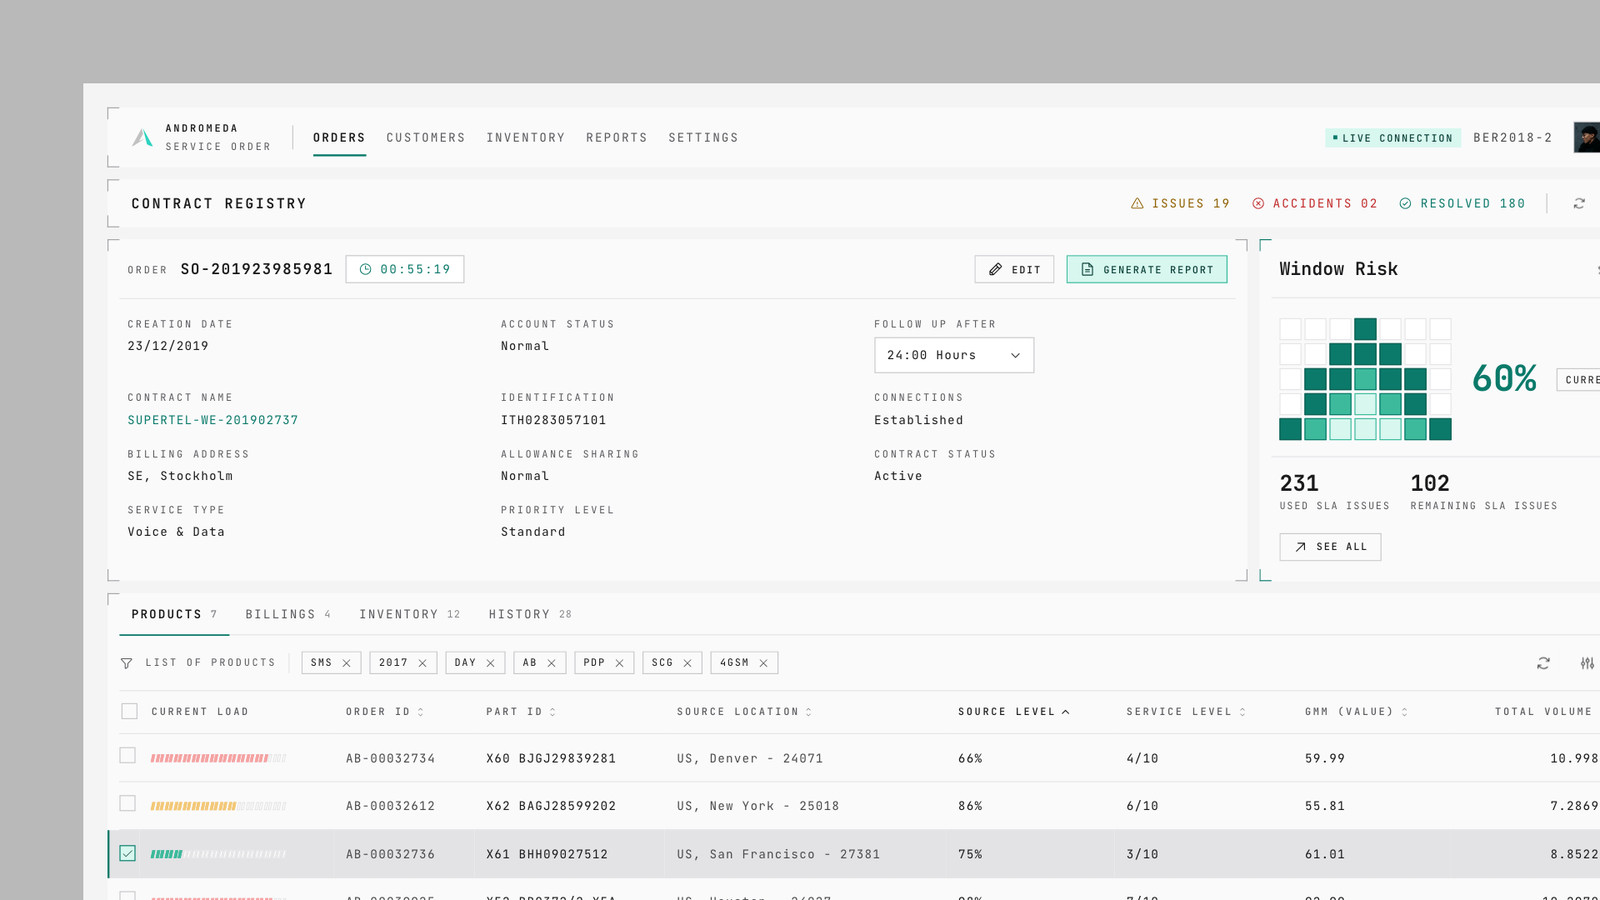
Task: Sort by Part ID column
Action: pos(521,712)
